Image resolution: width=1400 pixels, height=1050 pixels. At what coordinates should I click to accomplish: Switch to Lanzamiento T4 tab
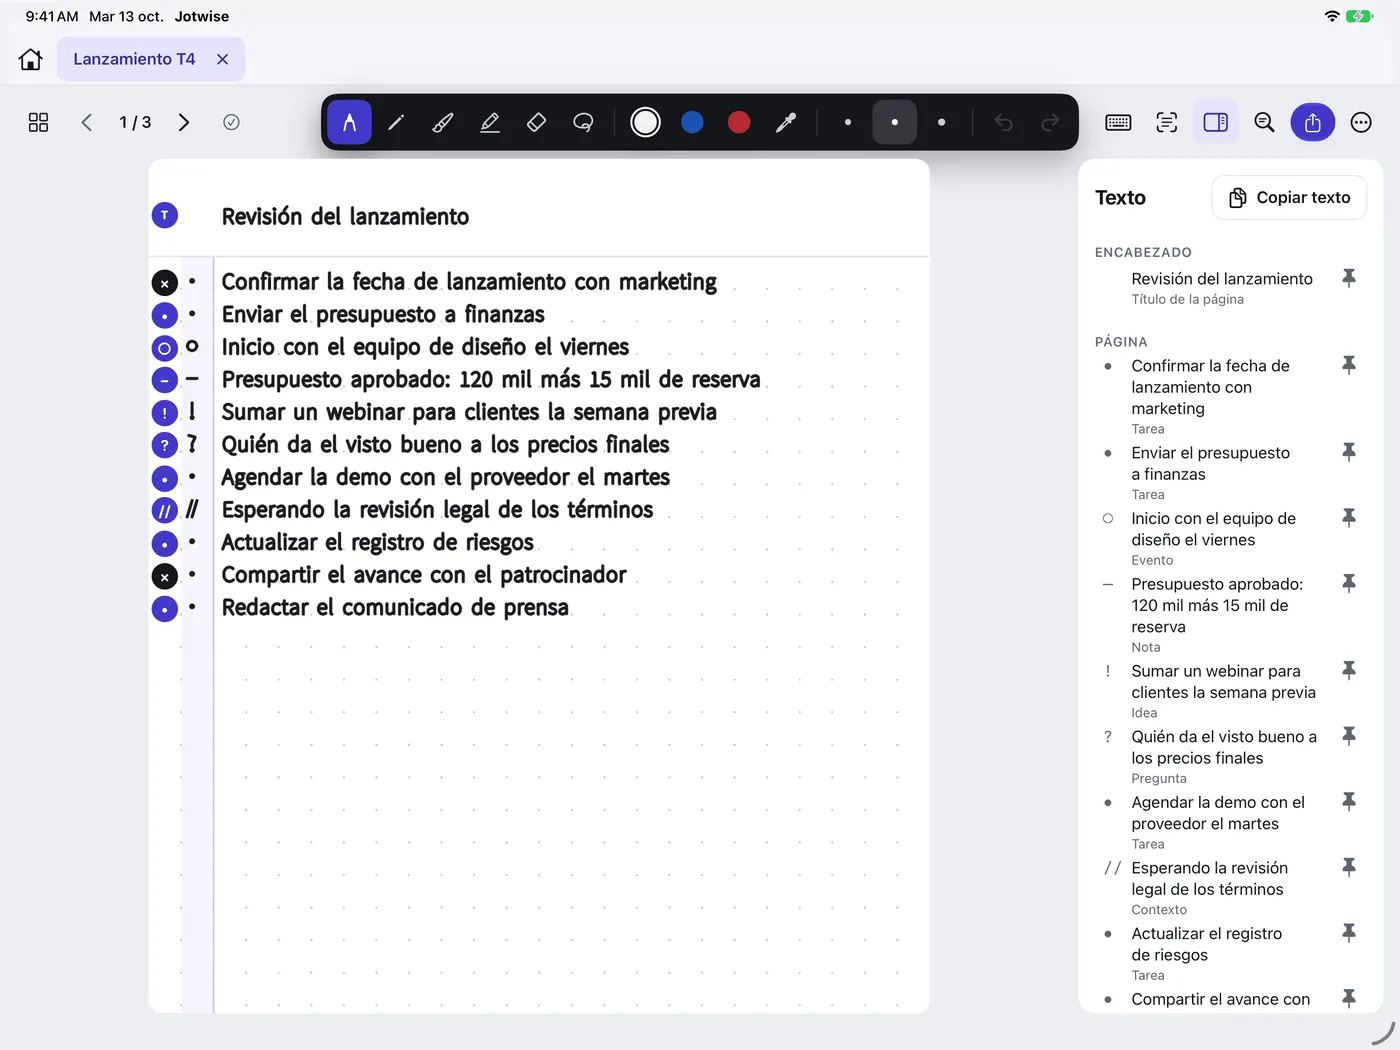[134, 59]
